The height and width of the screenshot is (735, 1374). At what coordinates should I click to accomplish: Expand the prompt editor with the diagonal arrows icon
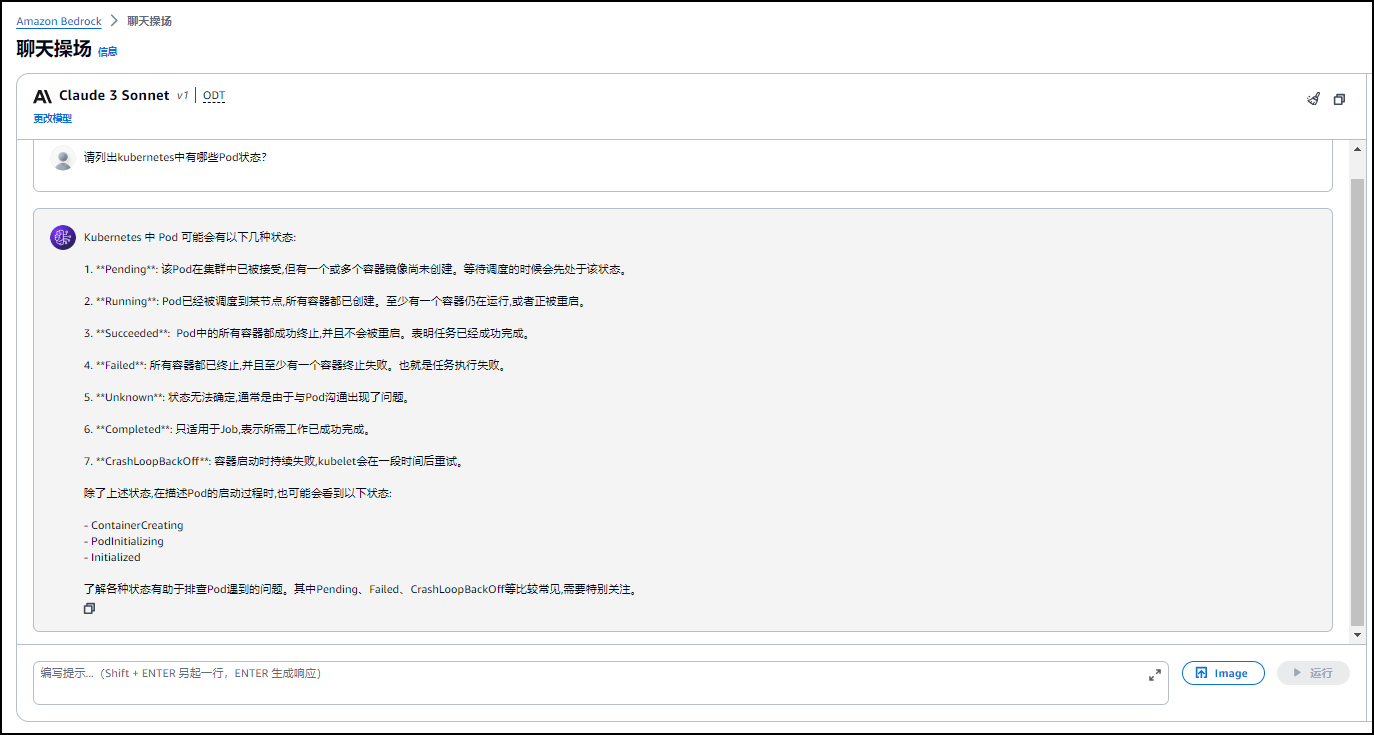coord(1154,674)
